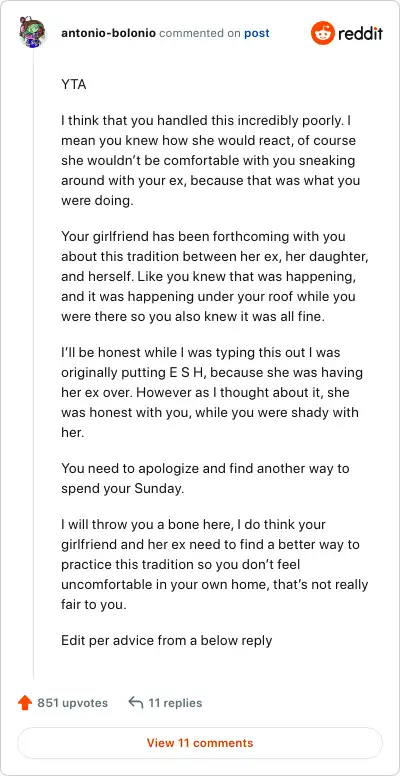
Task: Click the reply arrow icon
Action: (x=136, y=702)
